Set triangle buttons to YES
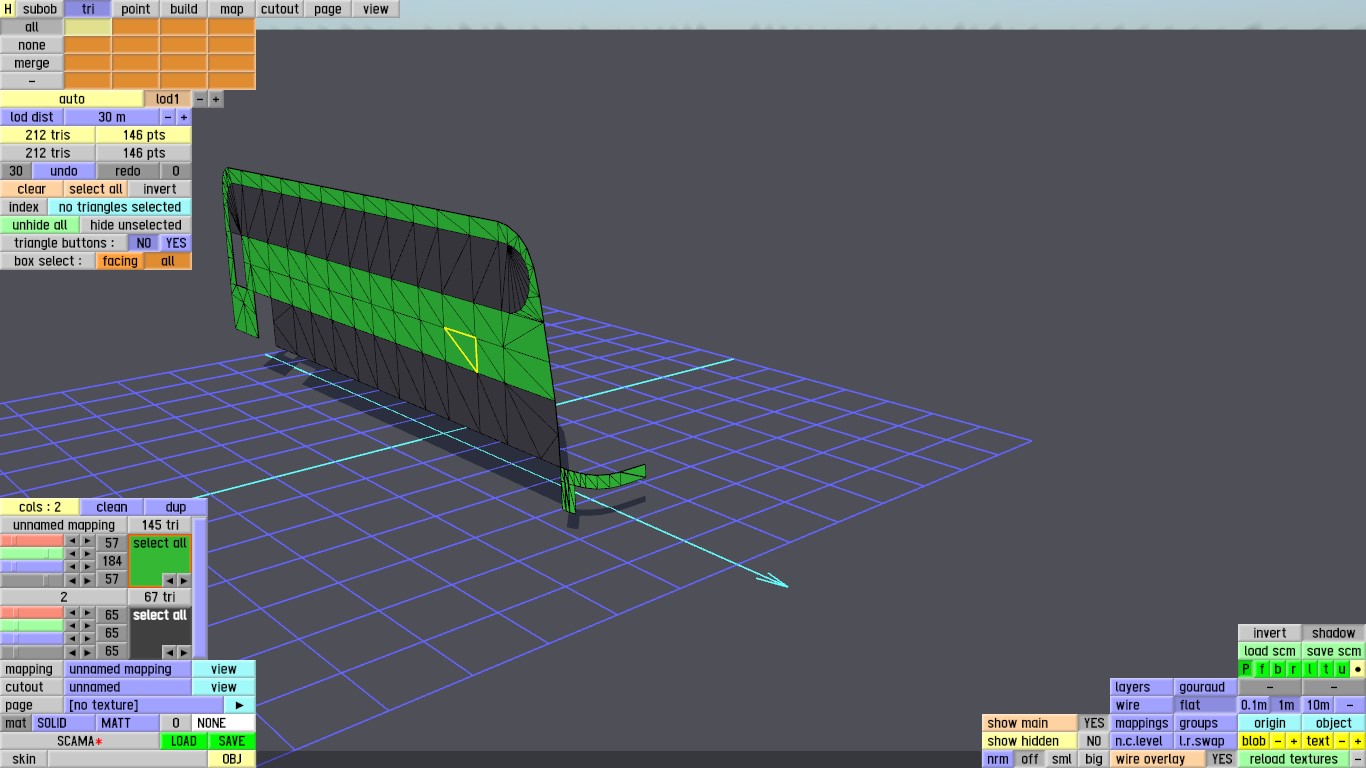Screen dimensions: 1366x768 [x=176, y=243]
